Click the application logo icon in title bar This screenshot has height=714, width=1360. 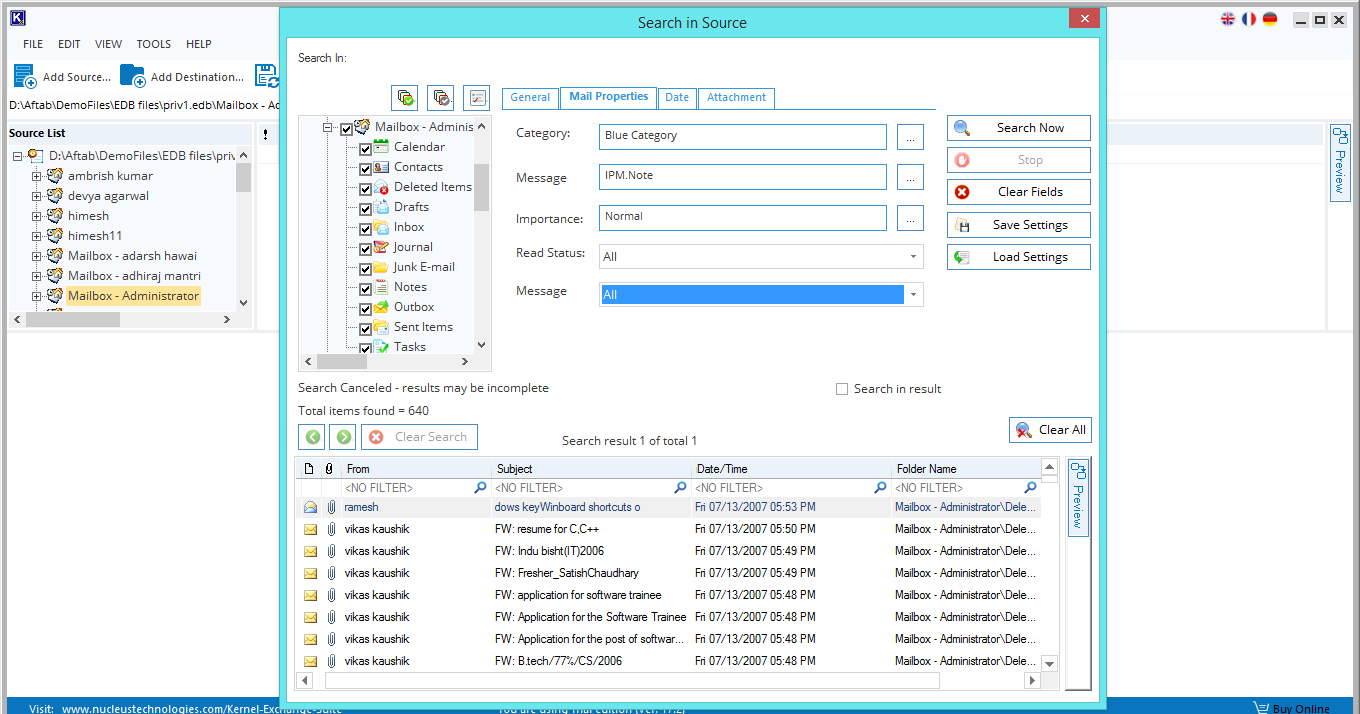pyautogui.click(x=17, y=18)
